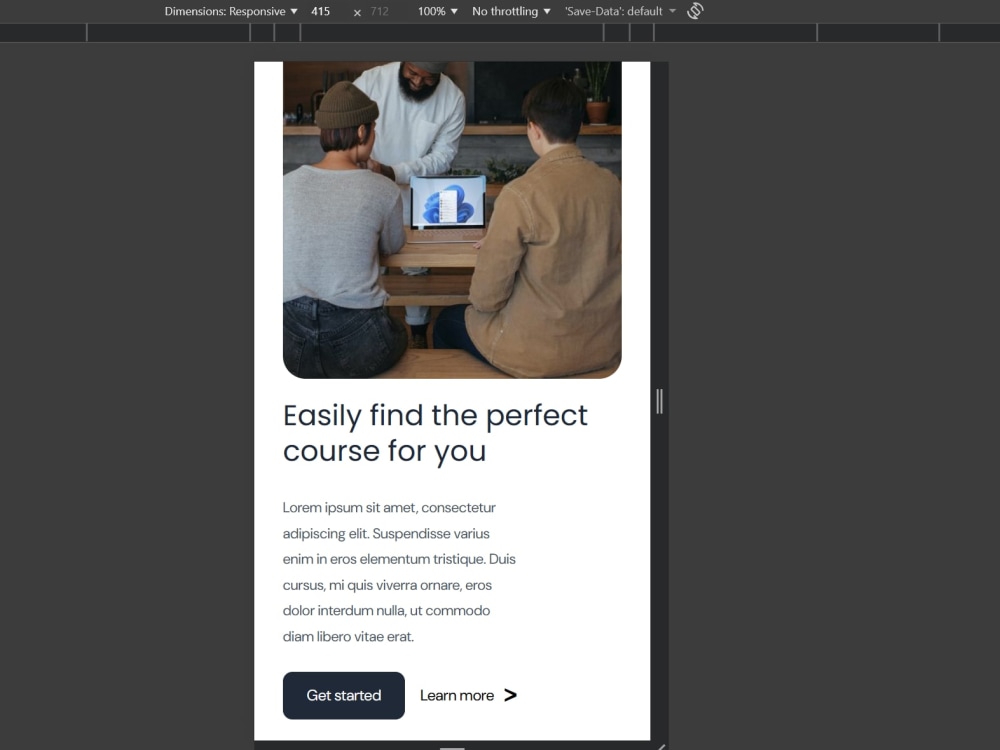Image resolution: width=1000 pixels, height=750 pixels.
Task: Grab the right-side viewport resize handle
Action: [659, 402]
